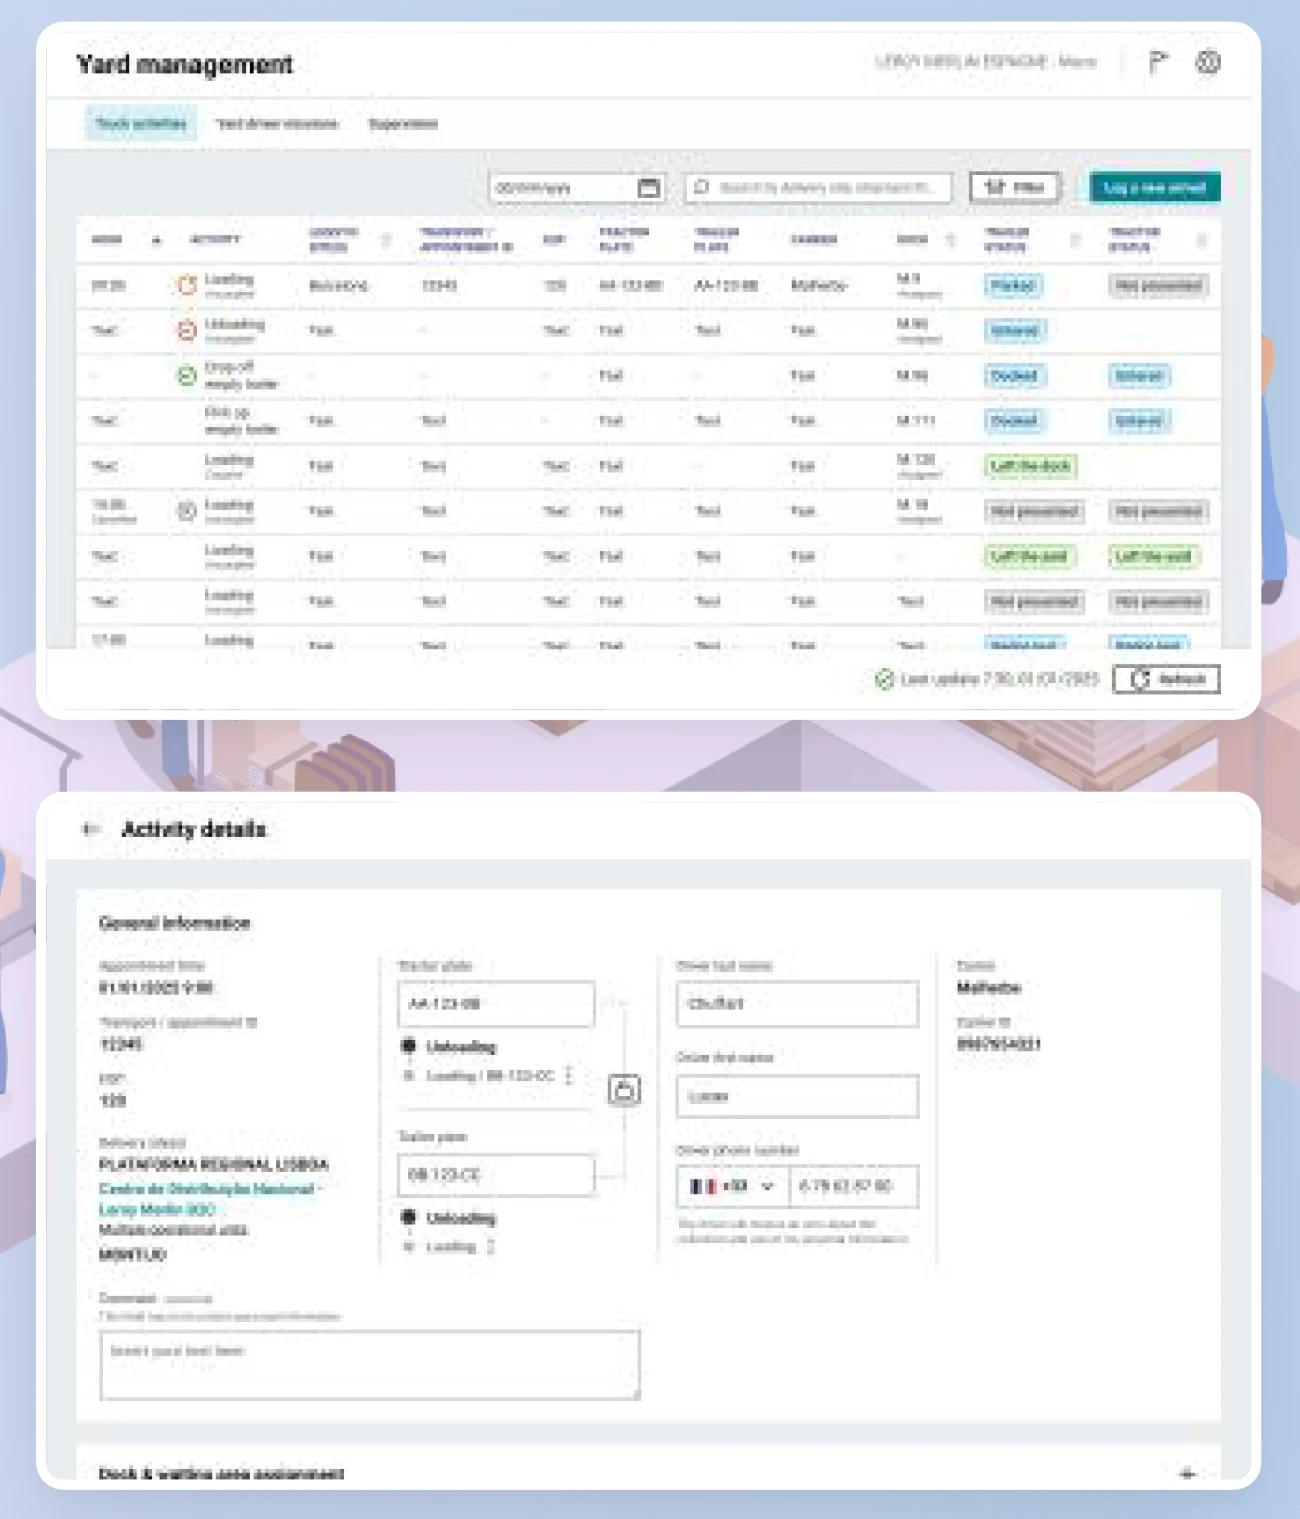Edit the driver phone number field
The image size is (1300, 1519).
pyautogui.click(x=853, y=1186)
